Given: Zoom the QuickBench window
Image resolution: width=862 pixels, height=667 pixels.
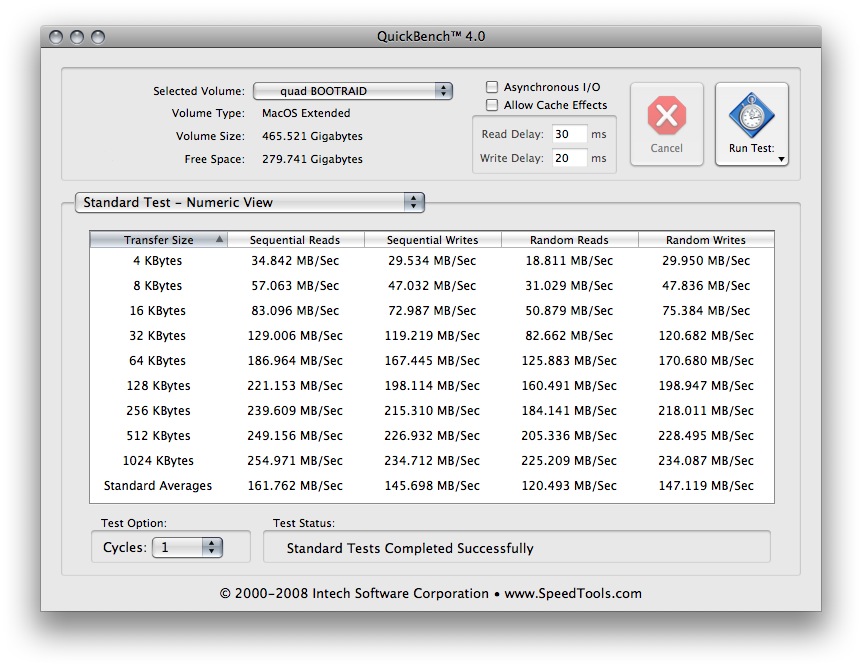Looking at the screenshot, I should coord(98,37).
